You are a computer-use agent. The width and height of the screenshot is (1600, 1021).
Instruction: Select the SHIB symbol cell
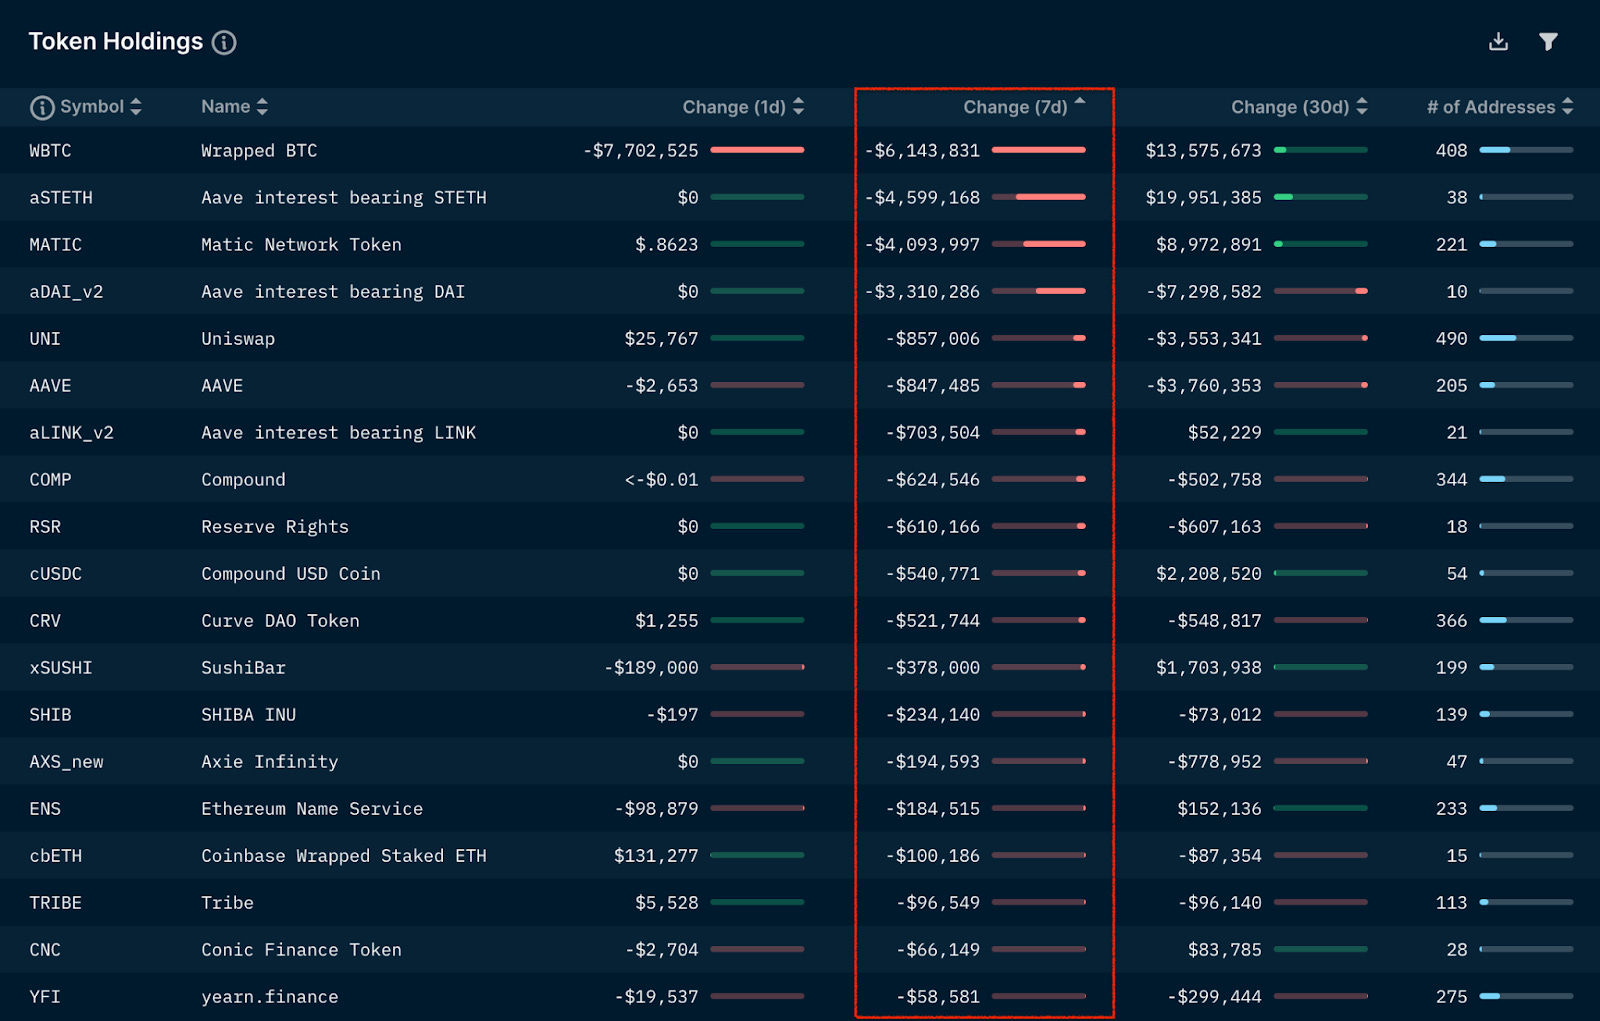click(x=50, y=714)
